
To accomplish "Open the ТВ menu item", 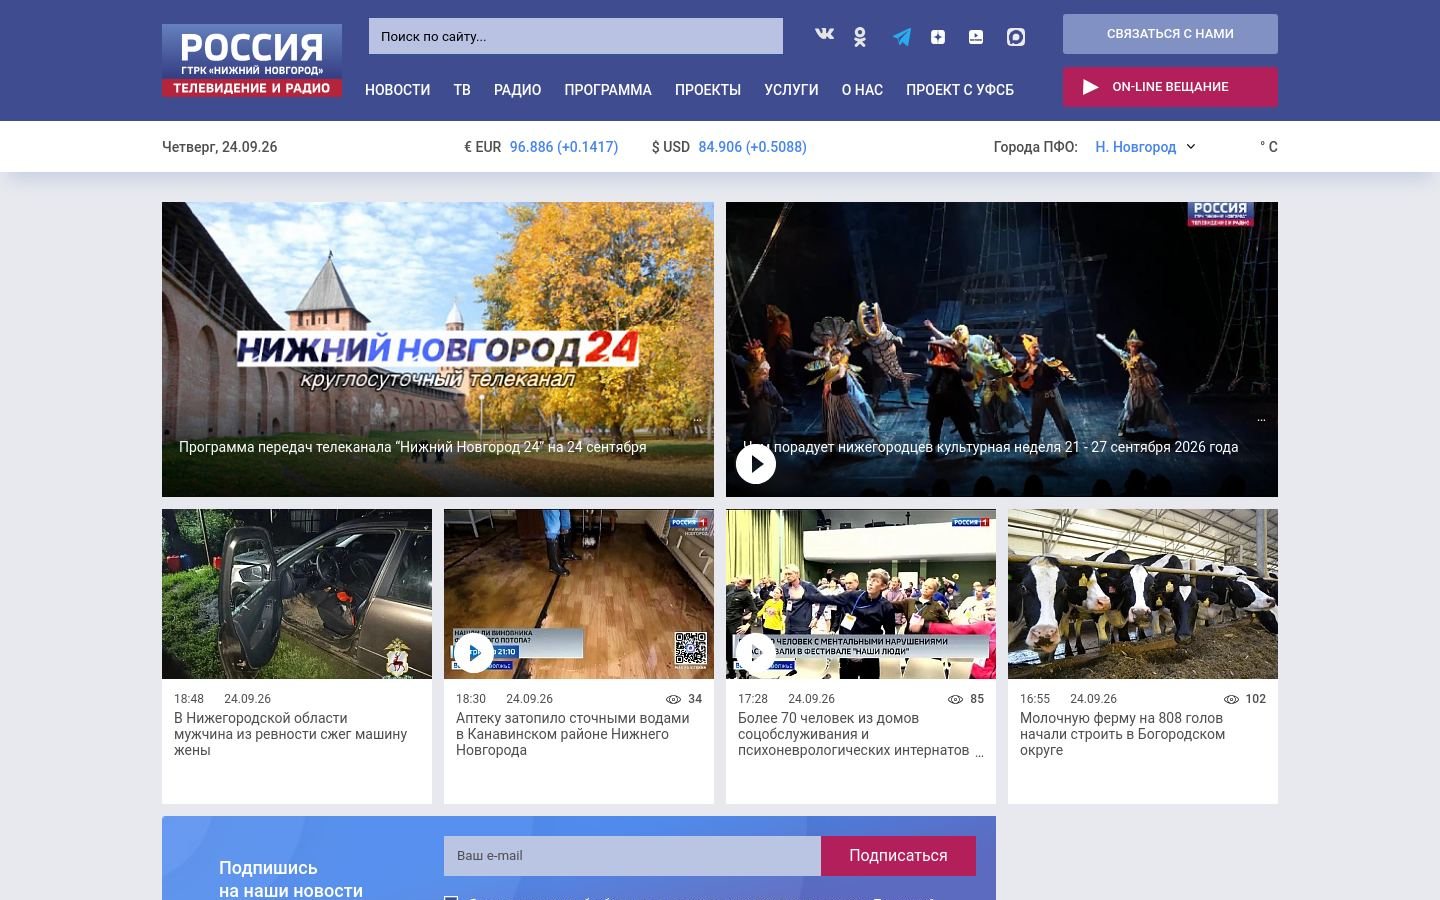I will (462, 90).
